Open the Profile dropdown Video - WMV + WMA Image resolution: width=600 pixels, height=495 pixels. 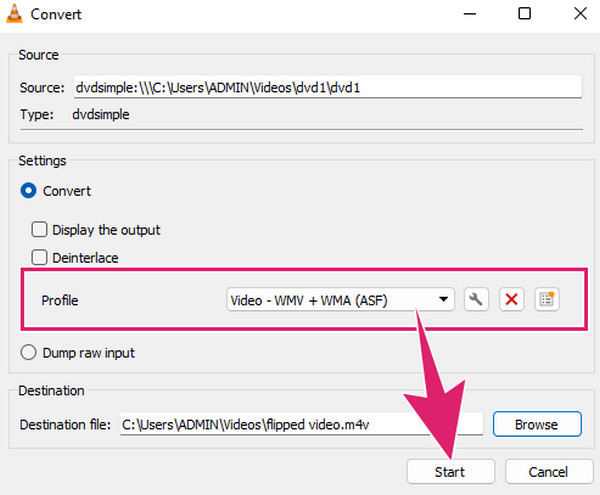point(340,300)
